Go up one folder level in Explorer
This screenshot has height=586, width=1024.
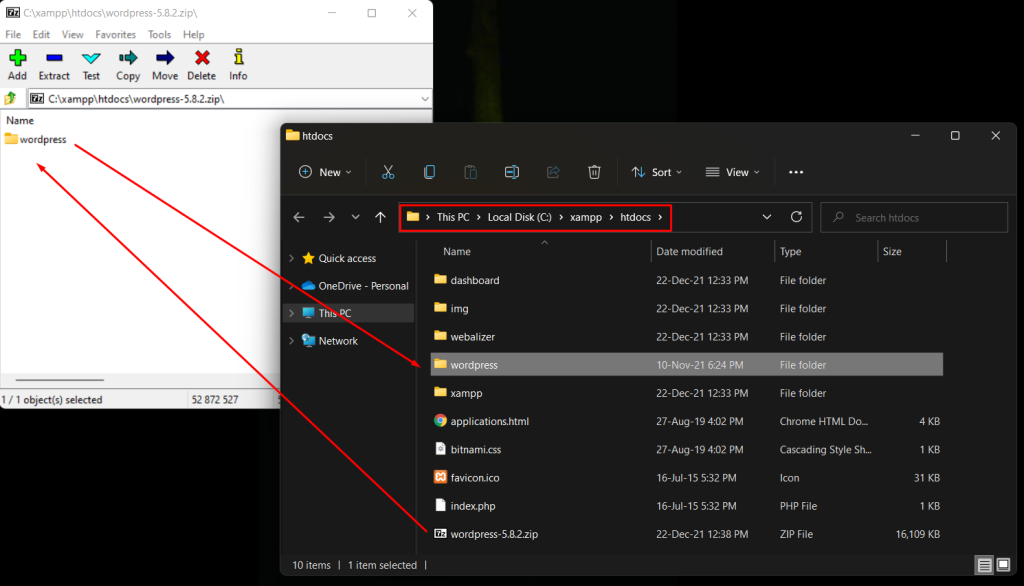pos(380,217)
